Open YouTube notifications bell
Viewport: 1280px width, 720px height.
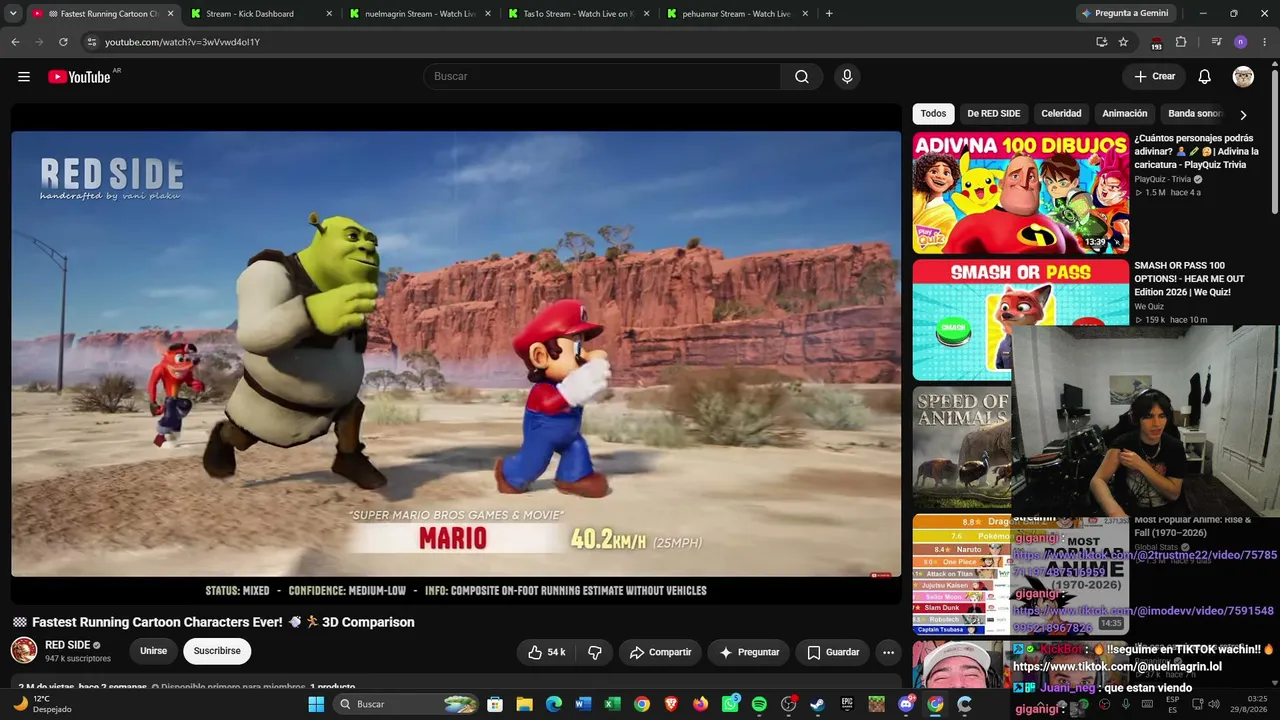(x=1205, y=77)
